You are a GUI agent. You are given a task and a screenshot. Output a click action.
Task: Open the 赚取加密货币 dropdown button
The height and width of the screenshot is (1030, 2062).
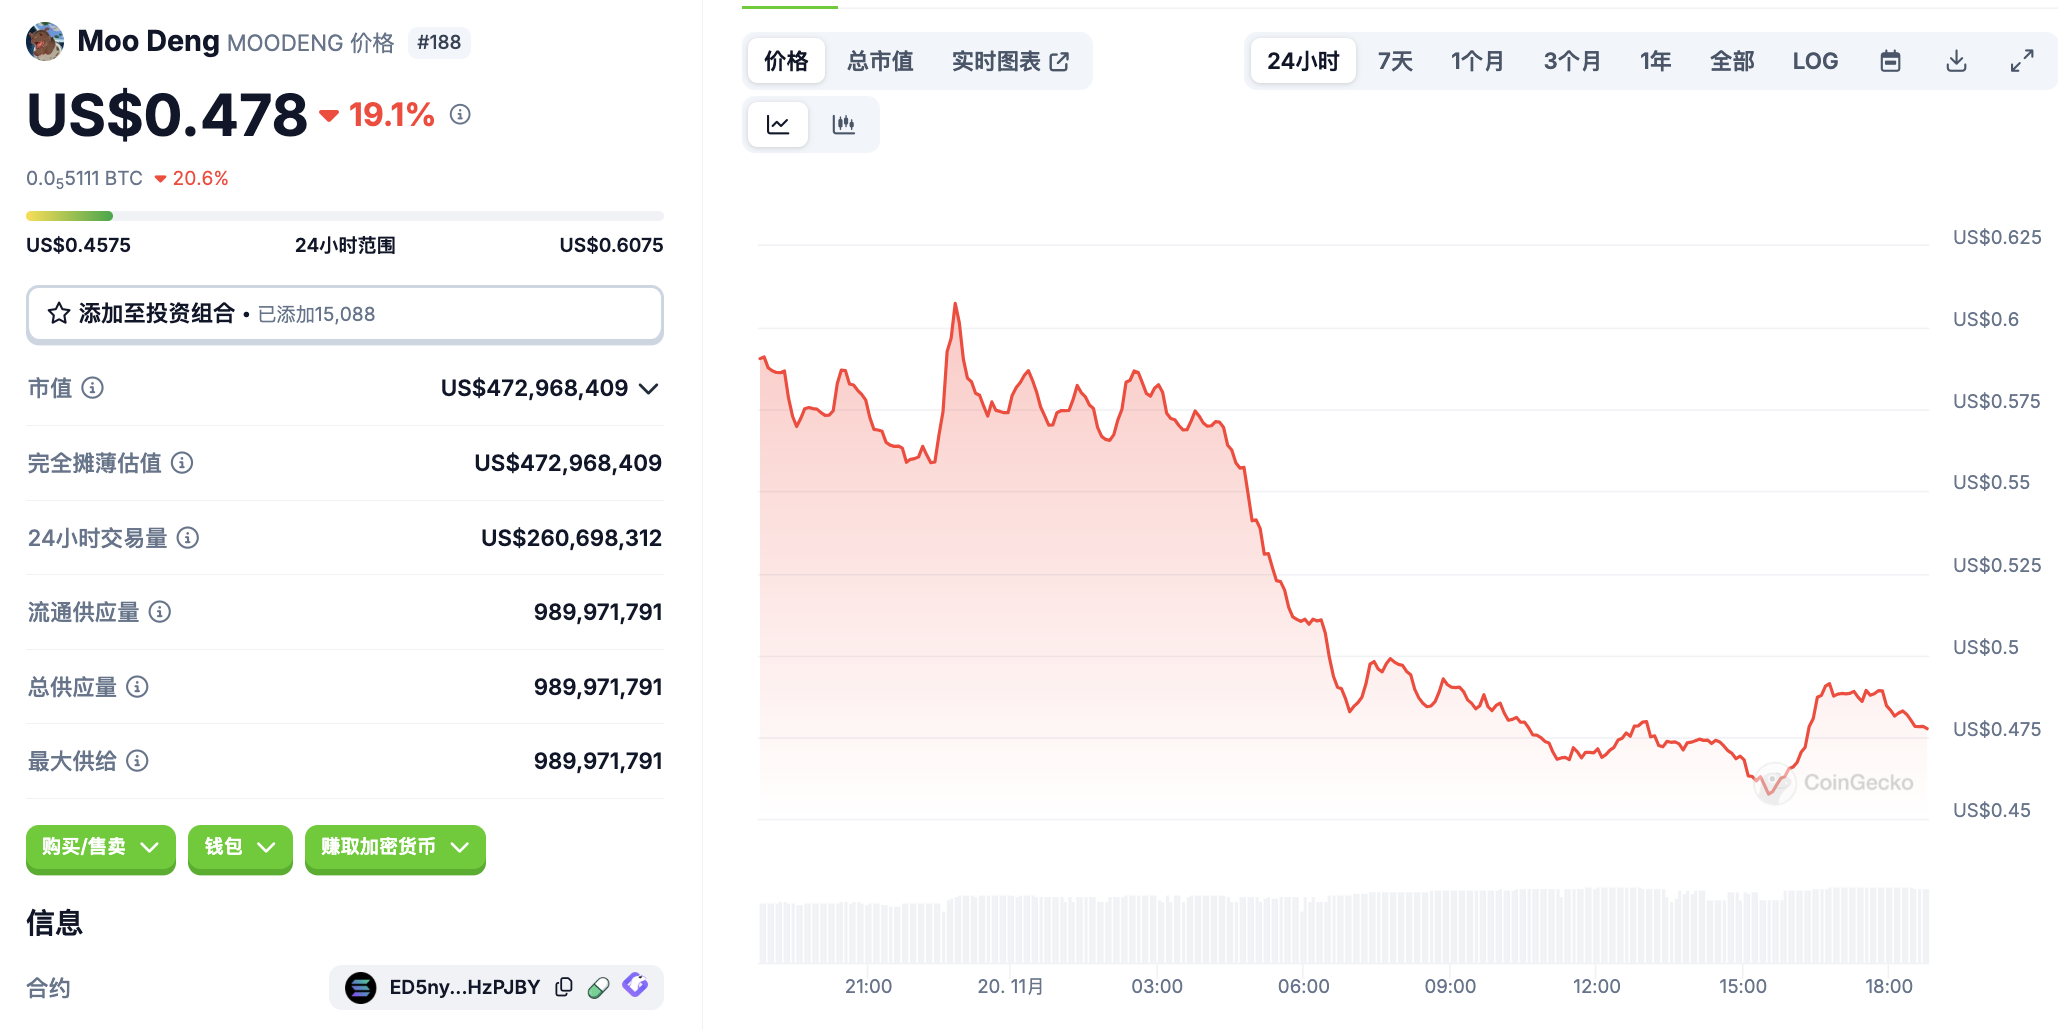click(395, 847)
